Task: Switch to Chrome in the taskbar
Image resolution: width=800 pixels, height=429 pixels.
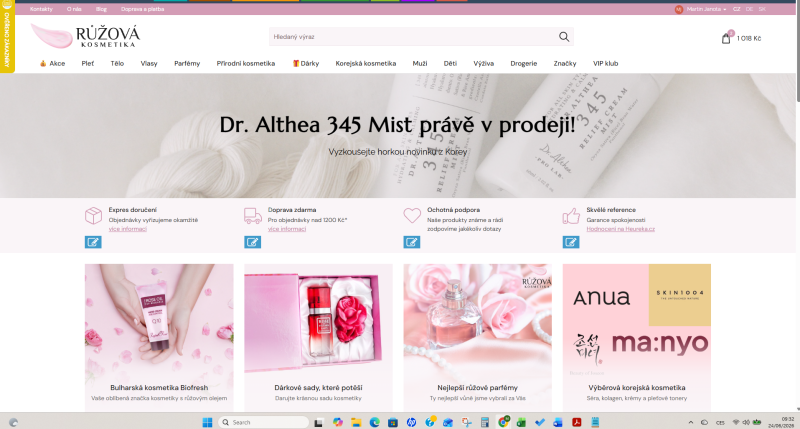Action: point(504,422)
